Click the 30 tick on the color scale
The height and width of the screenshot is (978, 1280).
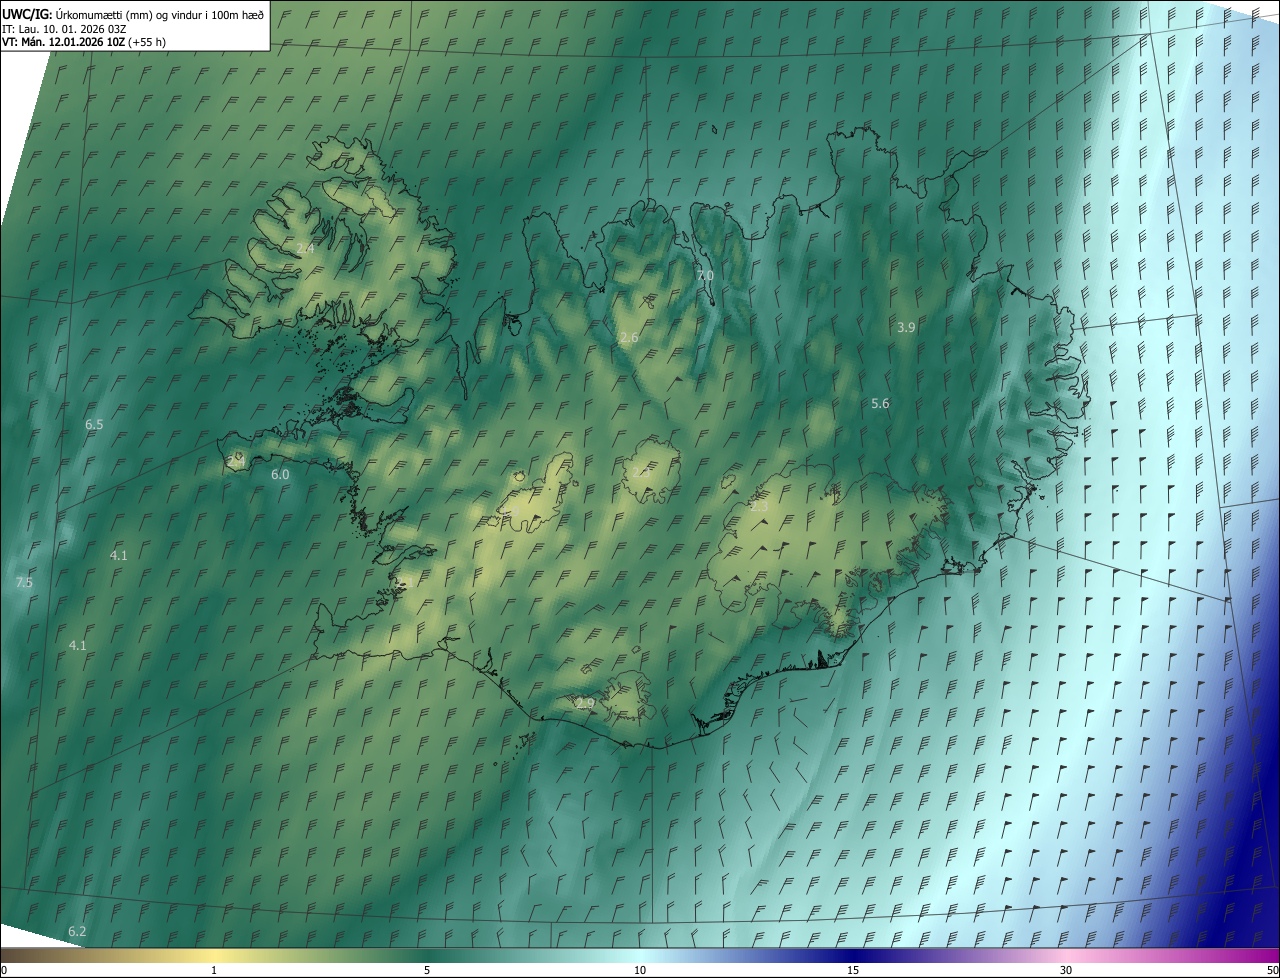[x=1066, y=971]
